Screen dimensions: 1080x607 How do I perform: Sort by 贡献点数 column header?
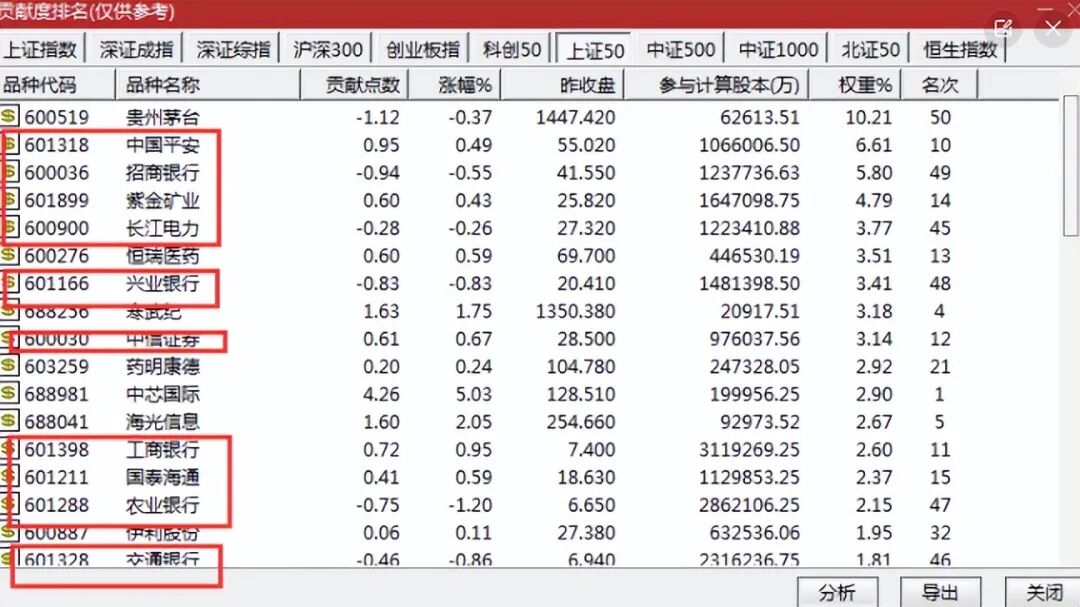click(x=355, y=85)
